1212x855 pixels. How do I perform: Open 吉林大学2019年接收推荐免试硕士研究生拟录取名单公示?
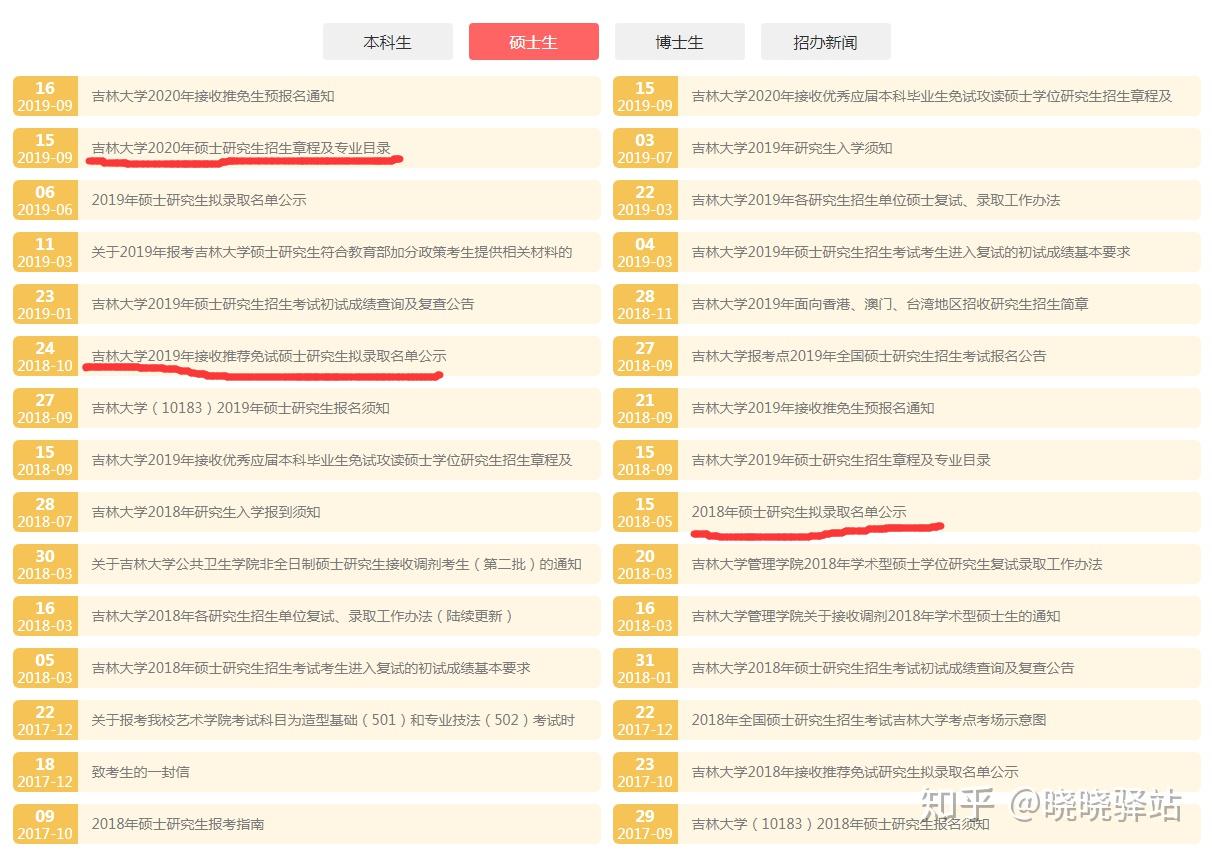pos(265,356)
